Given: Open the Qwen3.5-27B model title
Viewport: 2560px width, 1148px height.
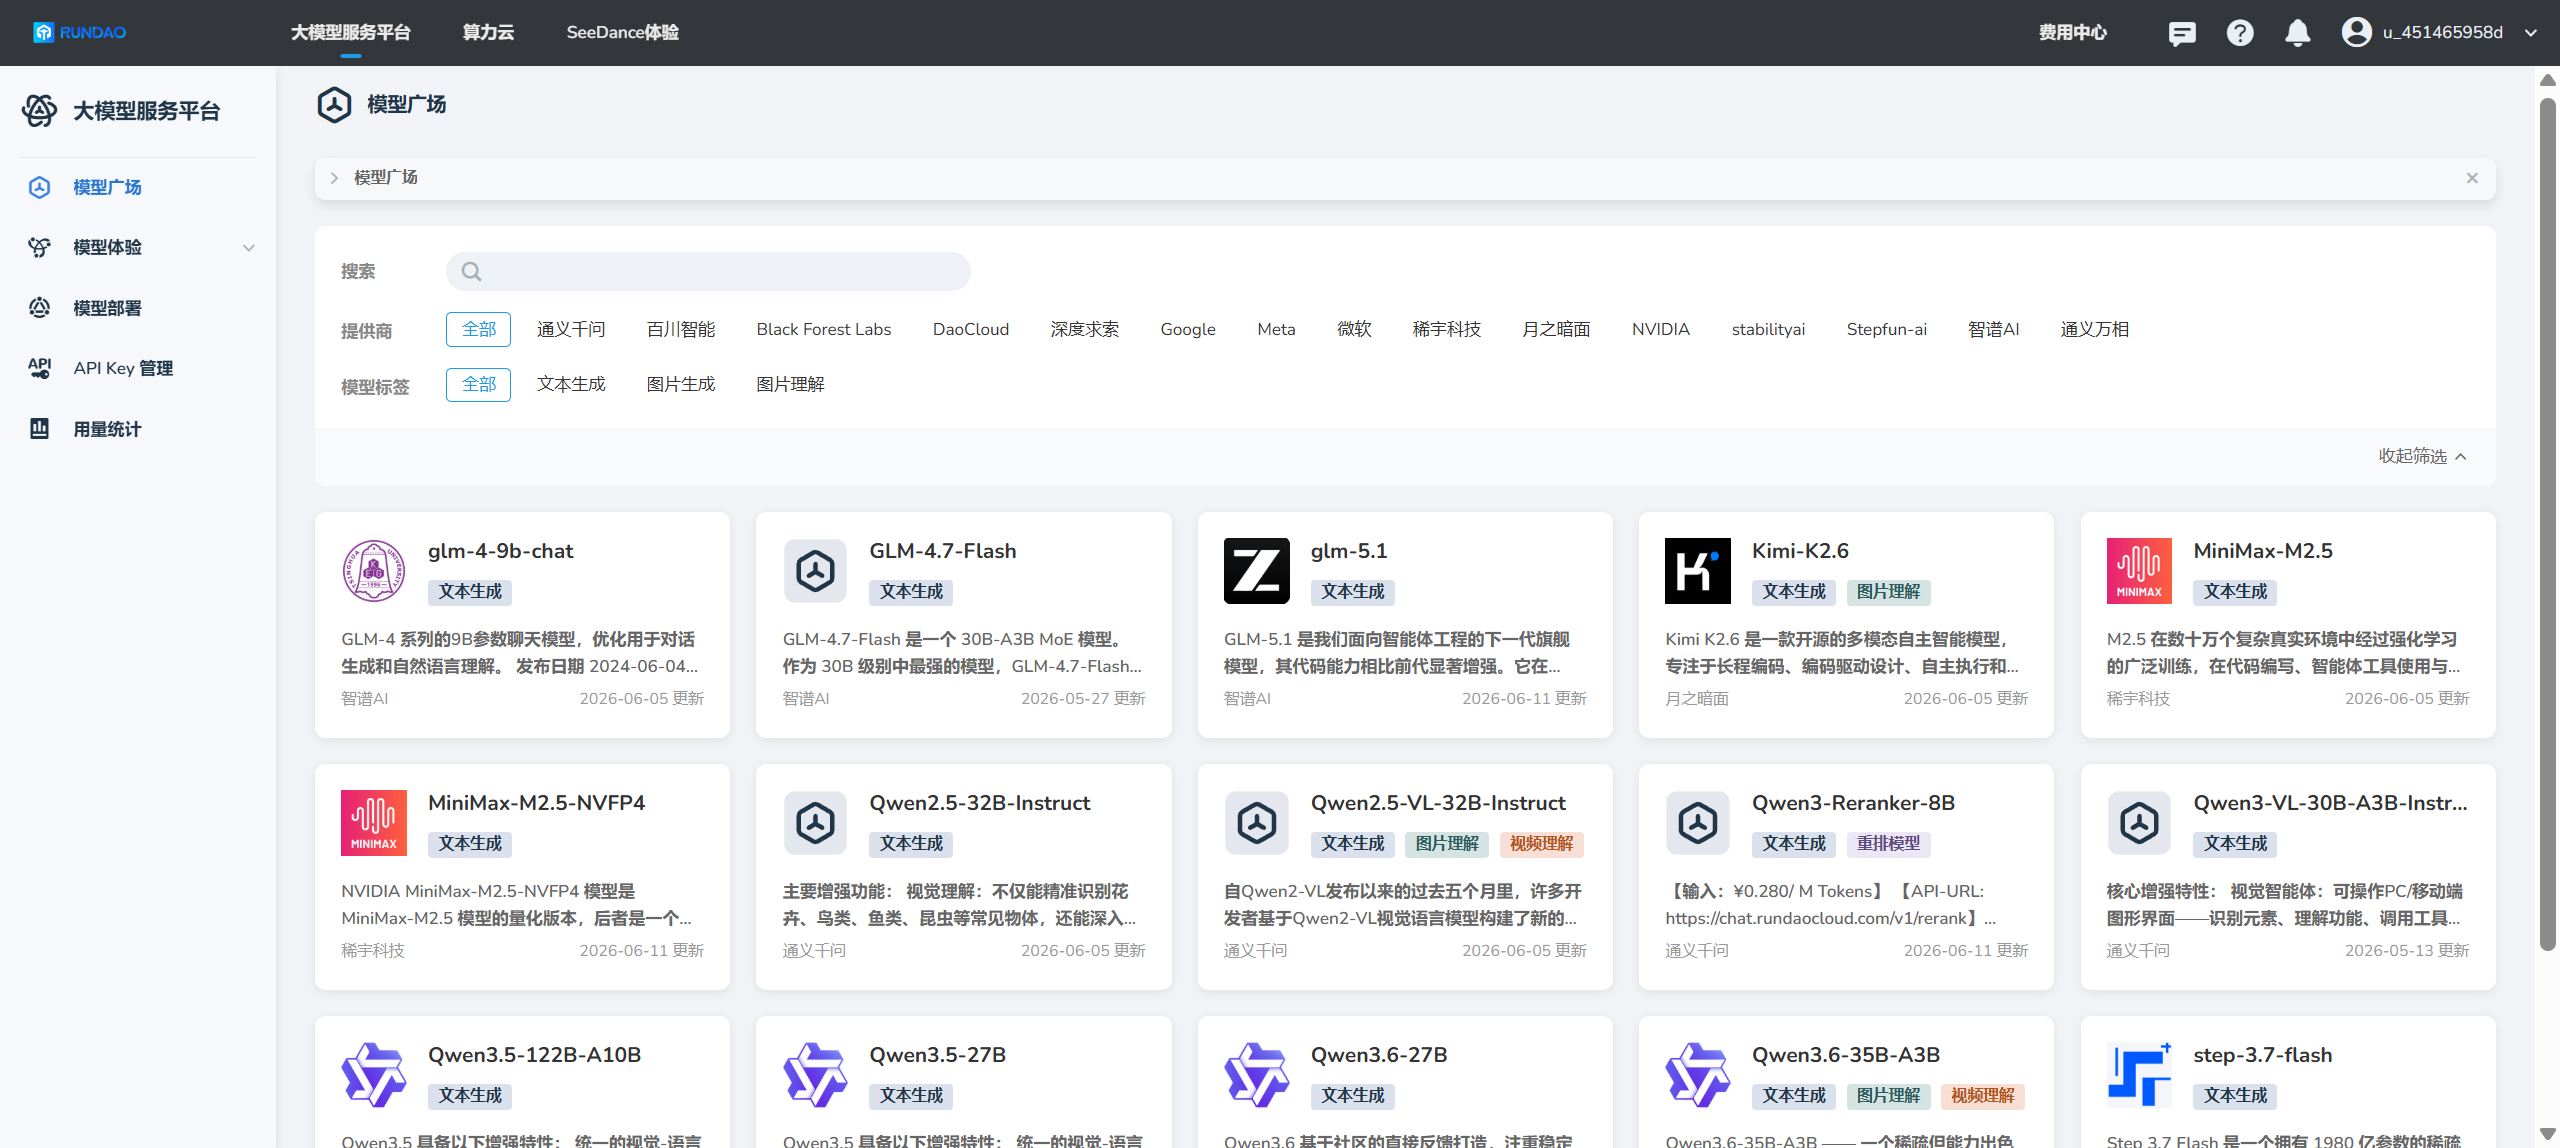Looking at the screenshot, I should coord(937,1055).
